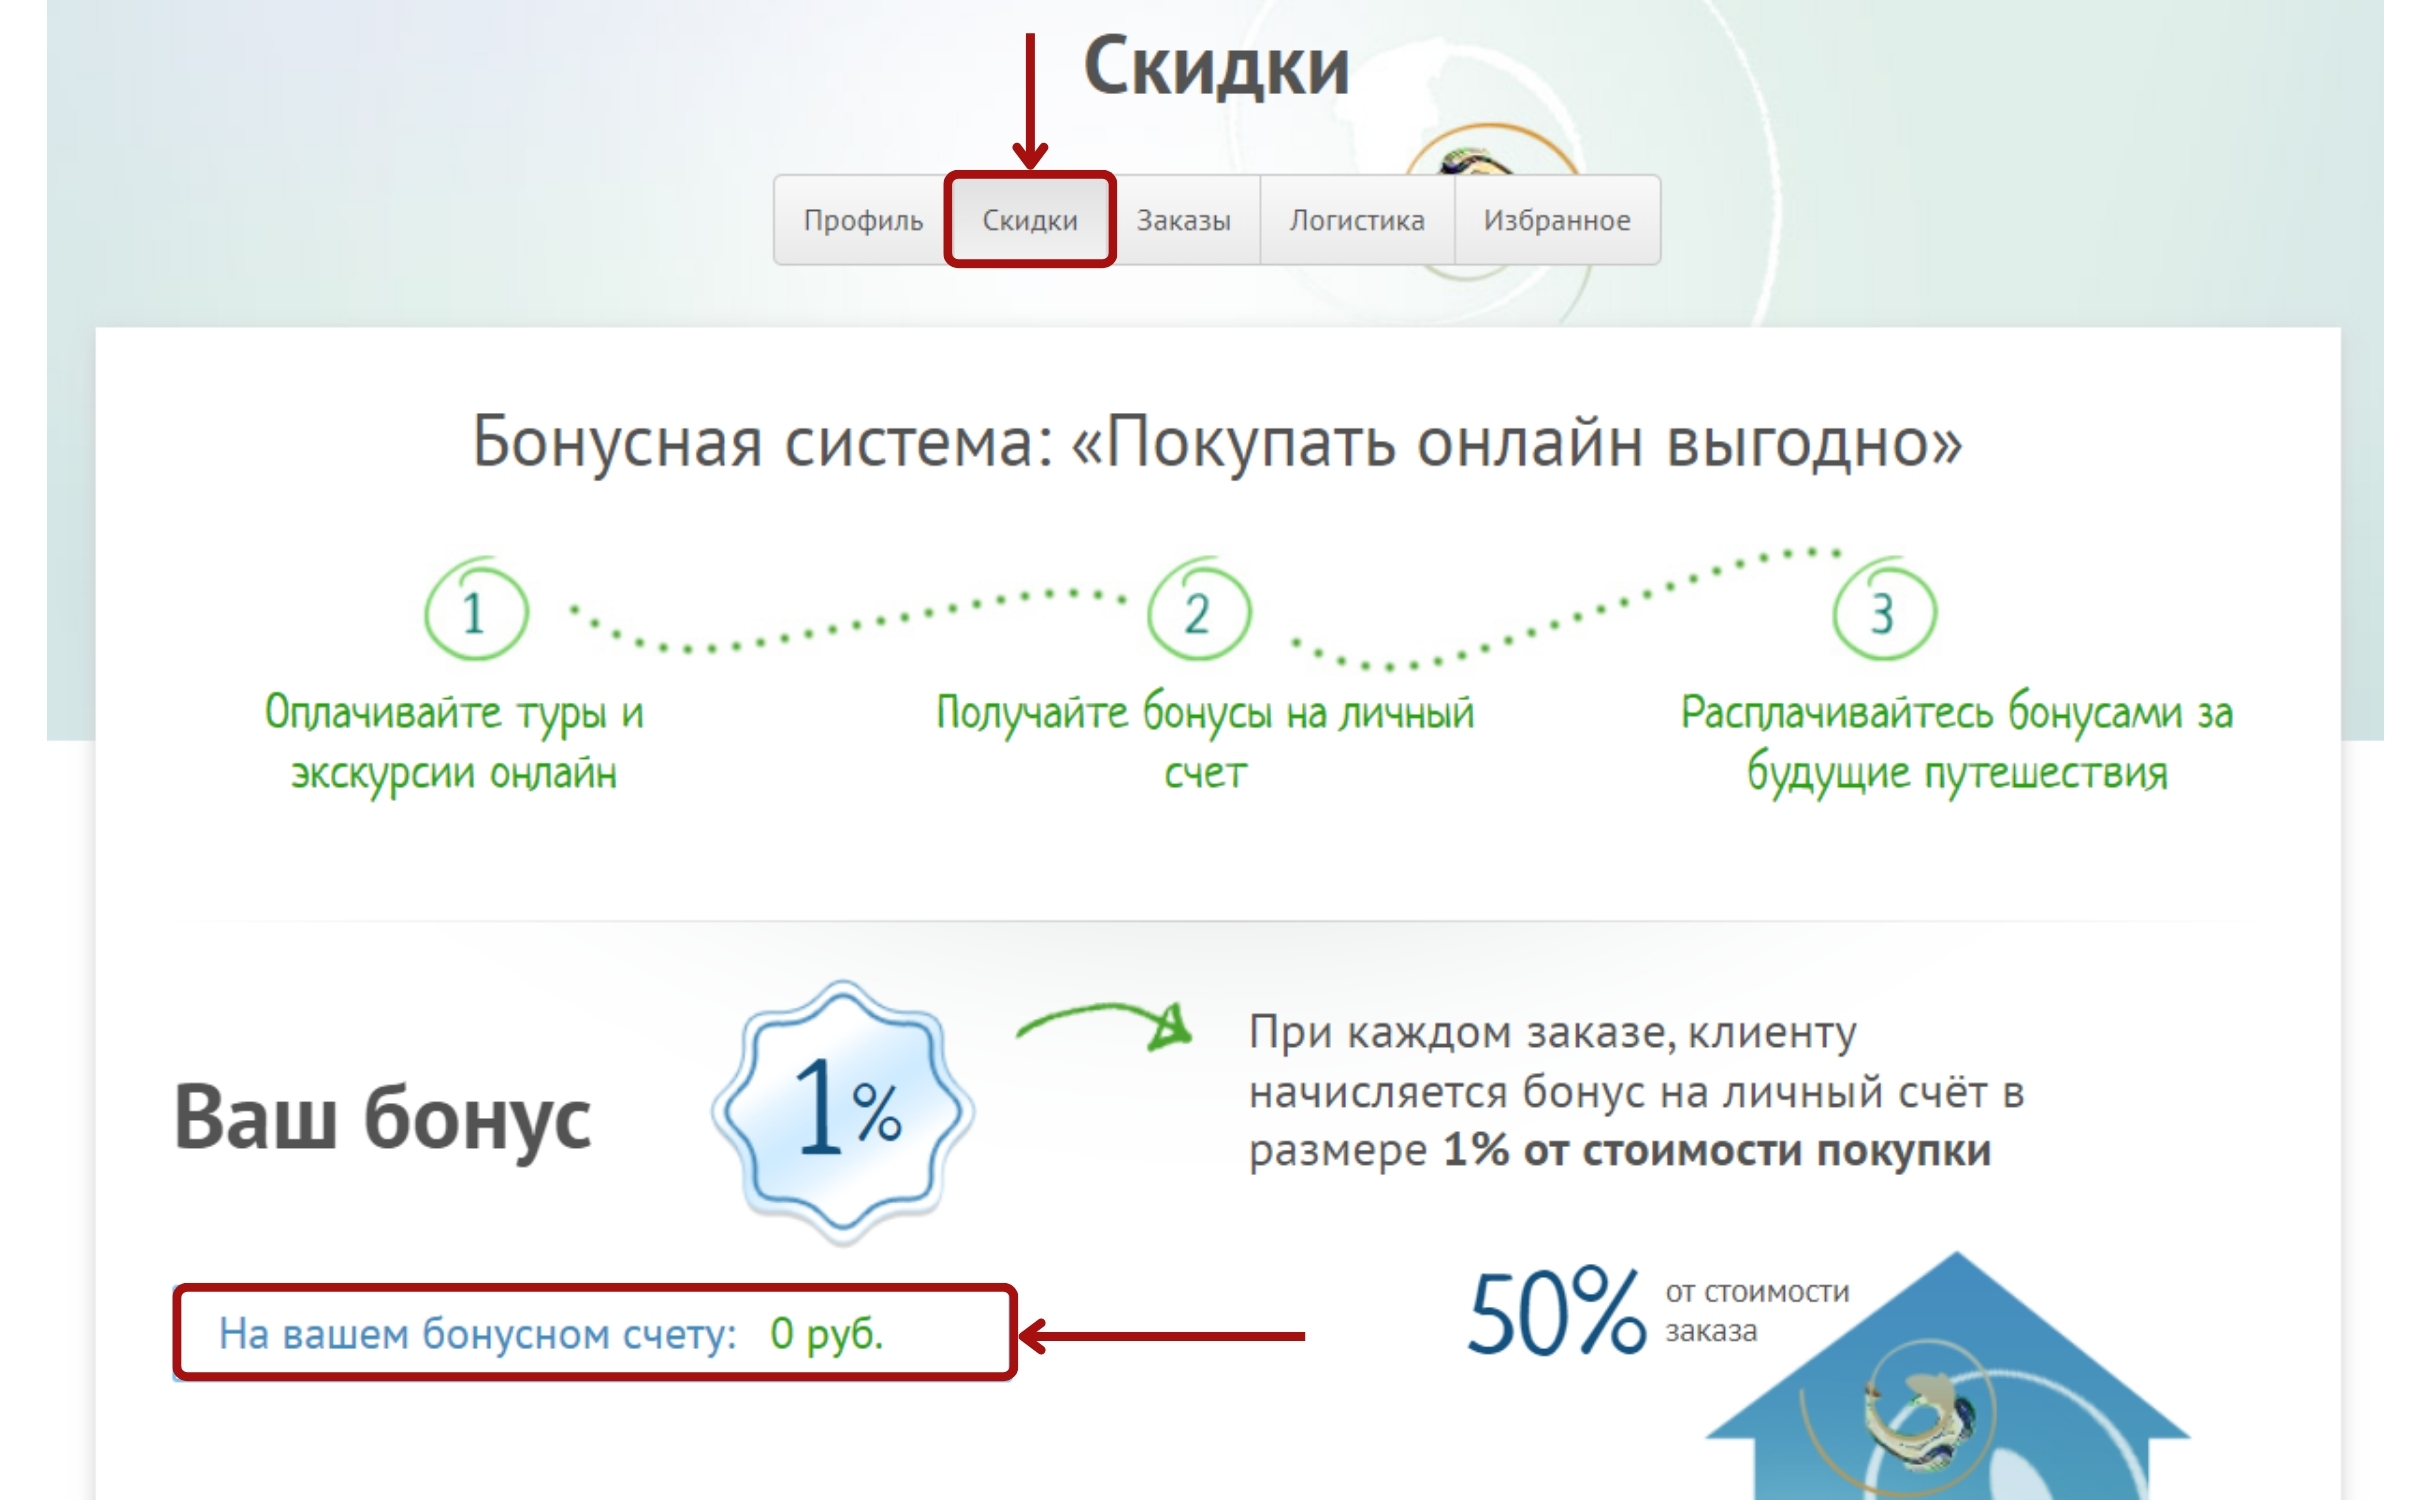Image resolution: width=2430 pixels, height=1500 pixels.
Task: Click the red arrow above Скидки tab
Action: pyautogui.click(x=1029, y=100)
